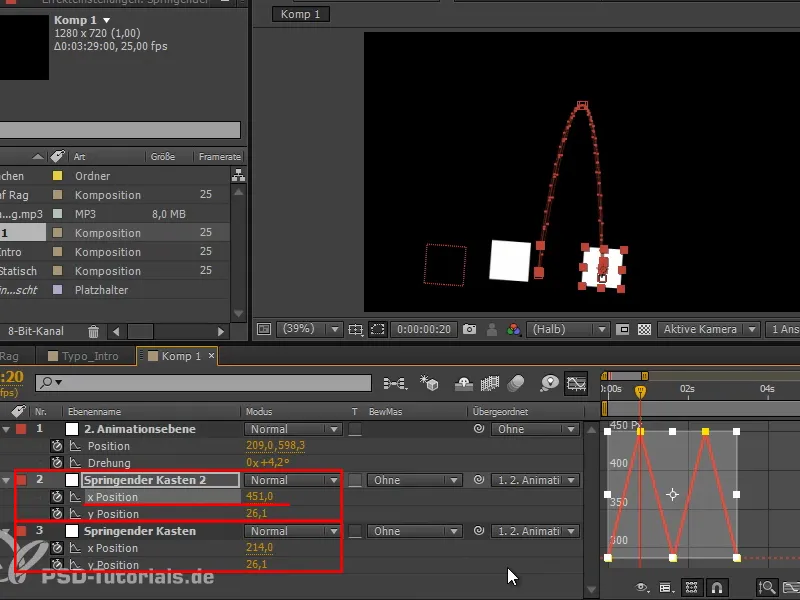800x600 pixels.
Task: Open BewMas dropdown for Springender Kasten 2
Action: (x=415, y=480)
